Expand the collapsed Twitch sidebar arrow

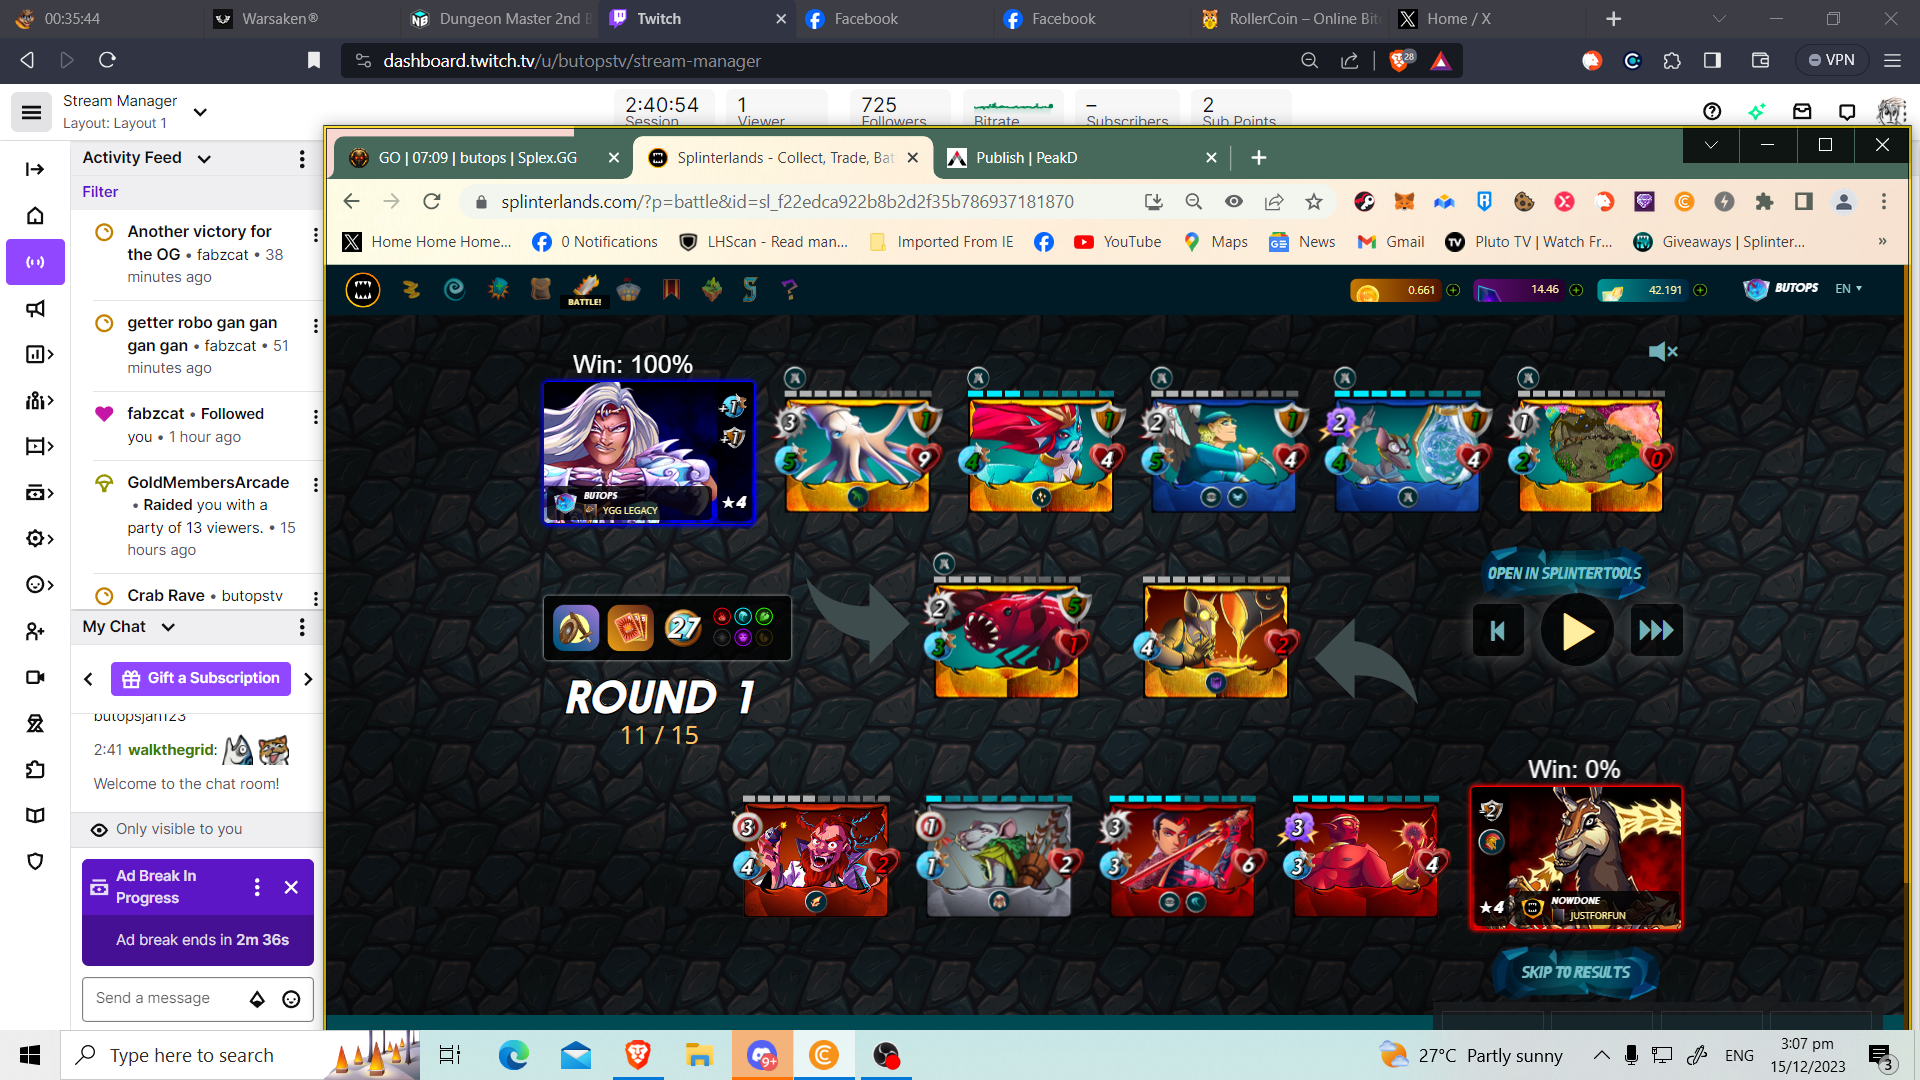35,169
